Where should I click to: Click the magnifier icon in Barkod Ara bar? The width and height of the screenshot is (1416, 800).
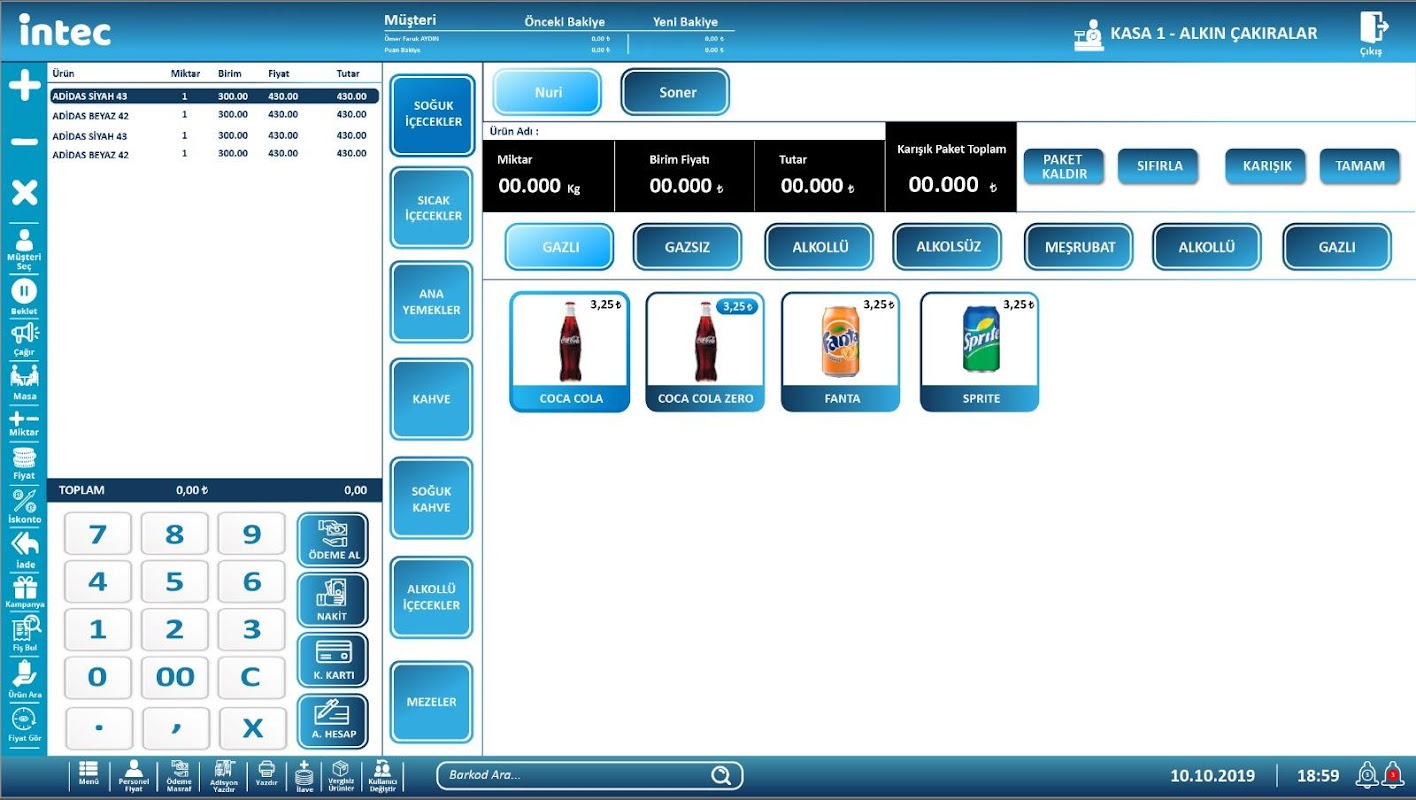point(720,775)
